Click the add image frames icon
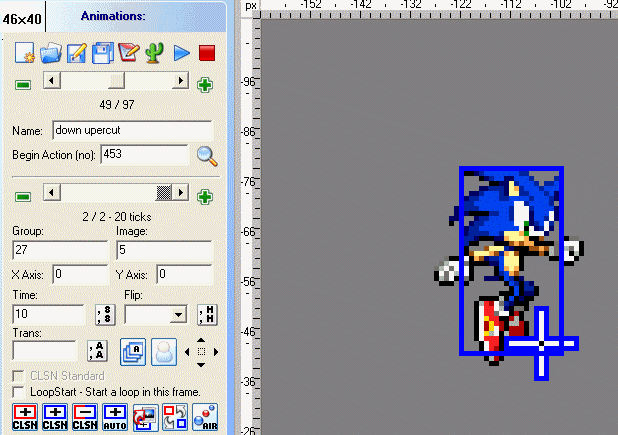Image resolution: width=618 pixels, height=435 pixels. click(145, 418)
